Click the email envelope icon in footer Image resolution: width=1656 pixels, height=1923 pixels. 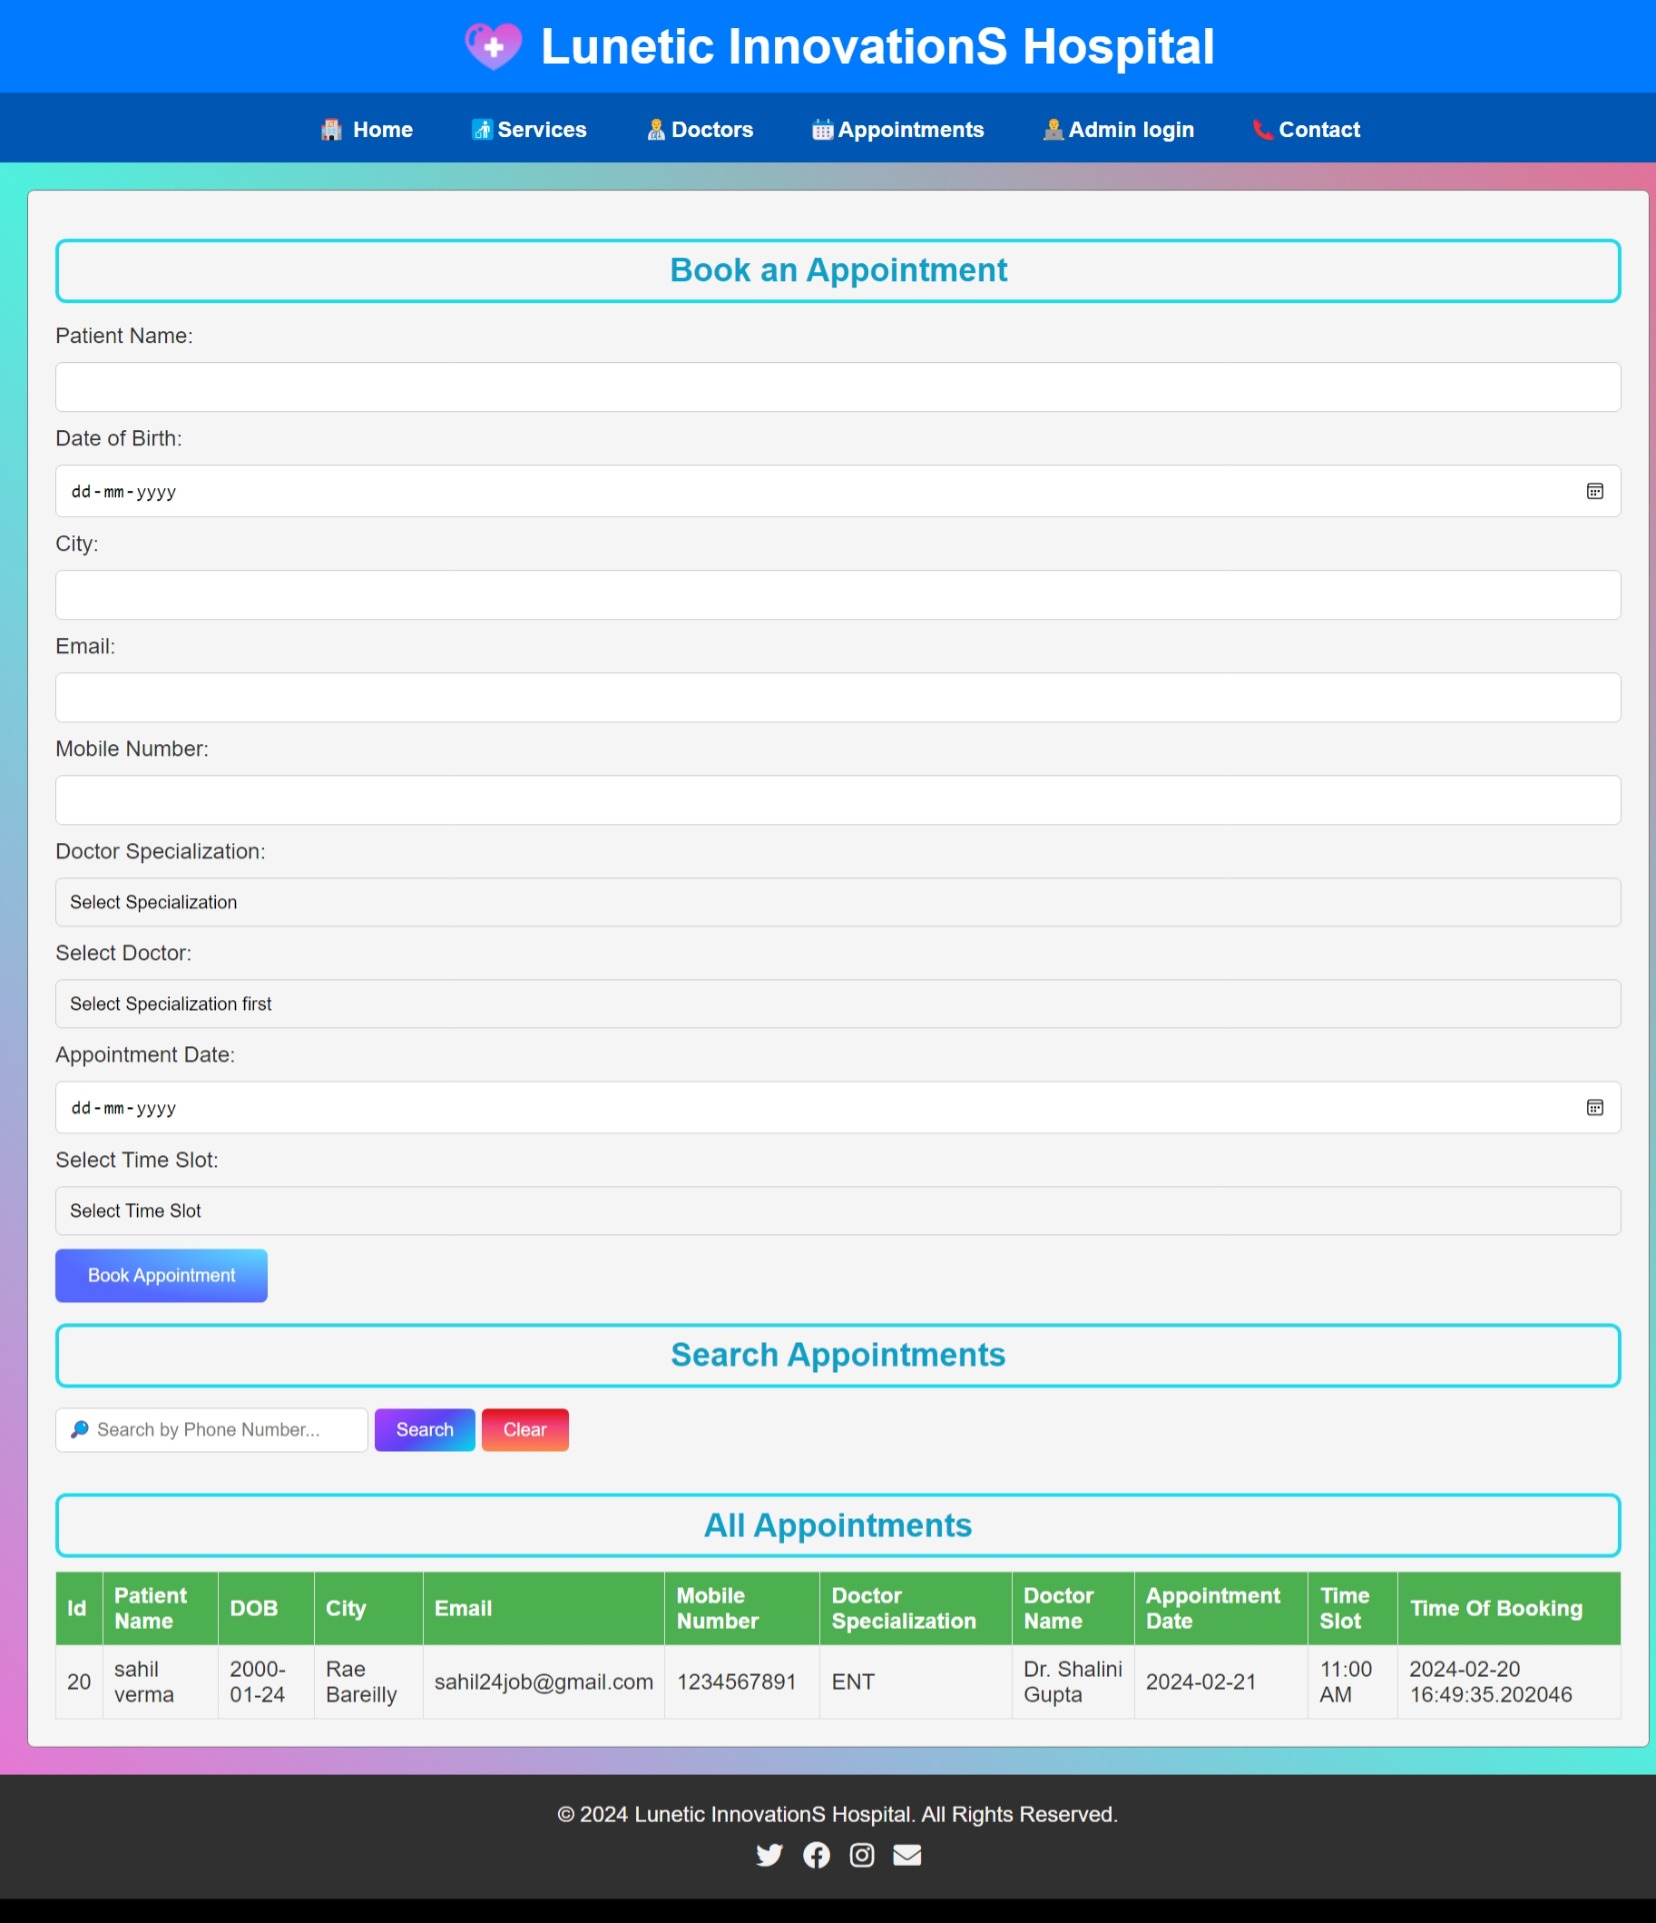907,1855
